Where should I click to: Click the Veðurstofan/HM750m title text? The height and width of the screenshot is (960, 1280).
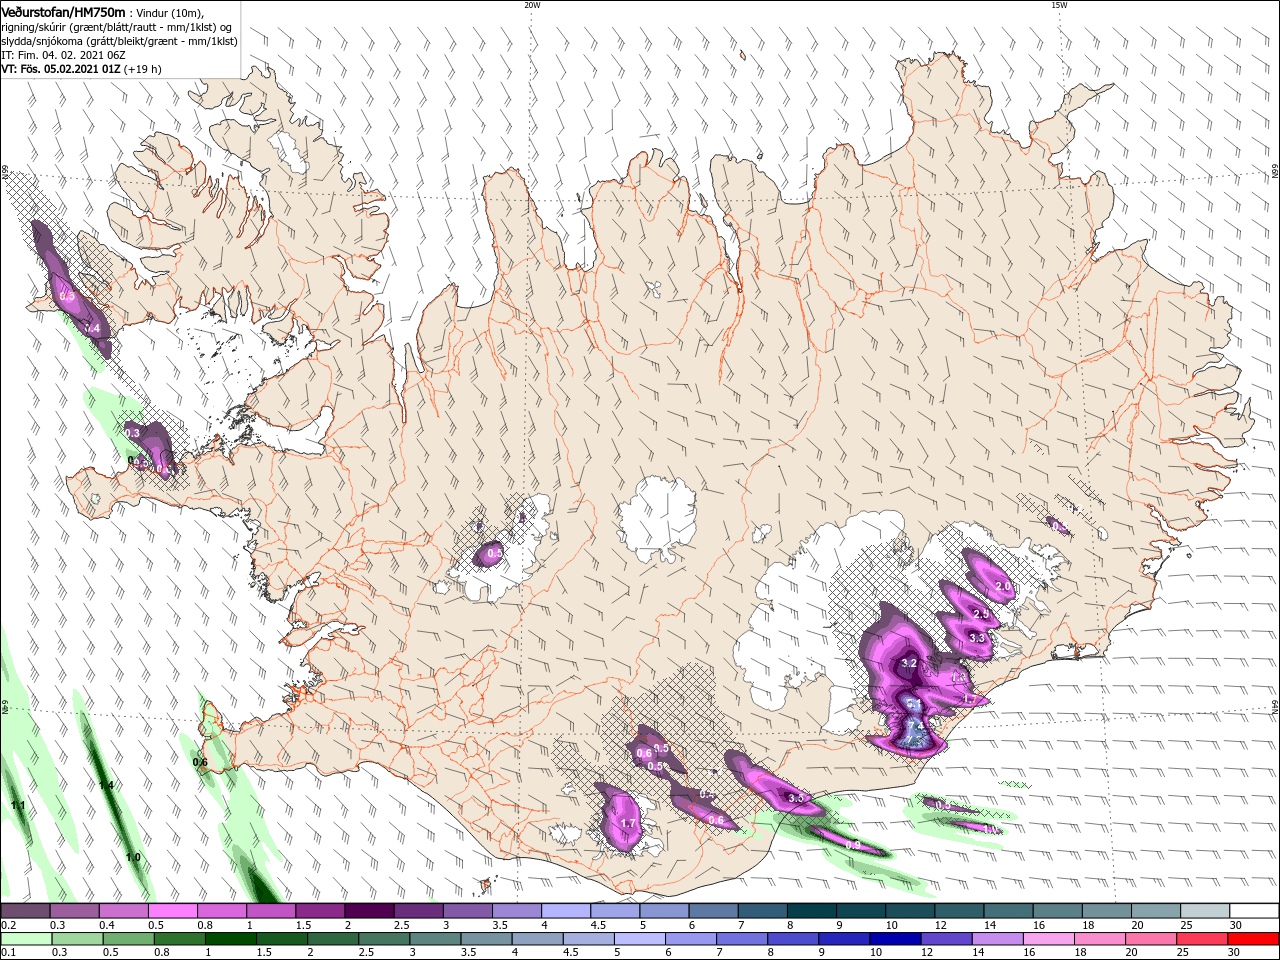63,11
